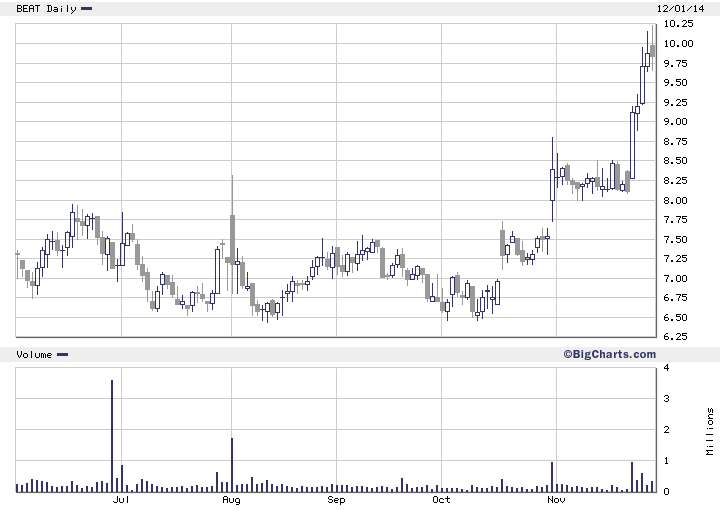Screen dimensions: 720x510
Task: Select the 7.50 price axis label
Action: 675,239
